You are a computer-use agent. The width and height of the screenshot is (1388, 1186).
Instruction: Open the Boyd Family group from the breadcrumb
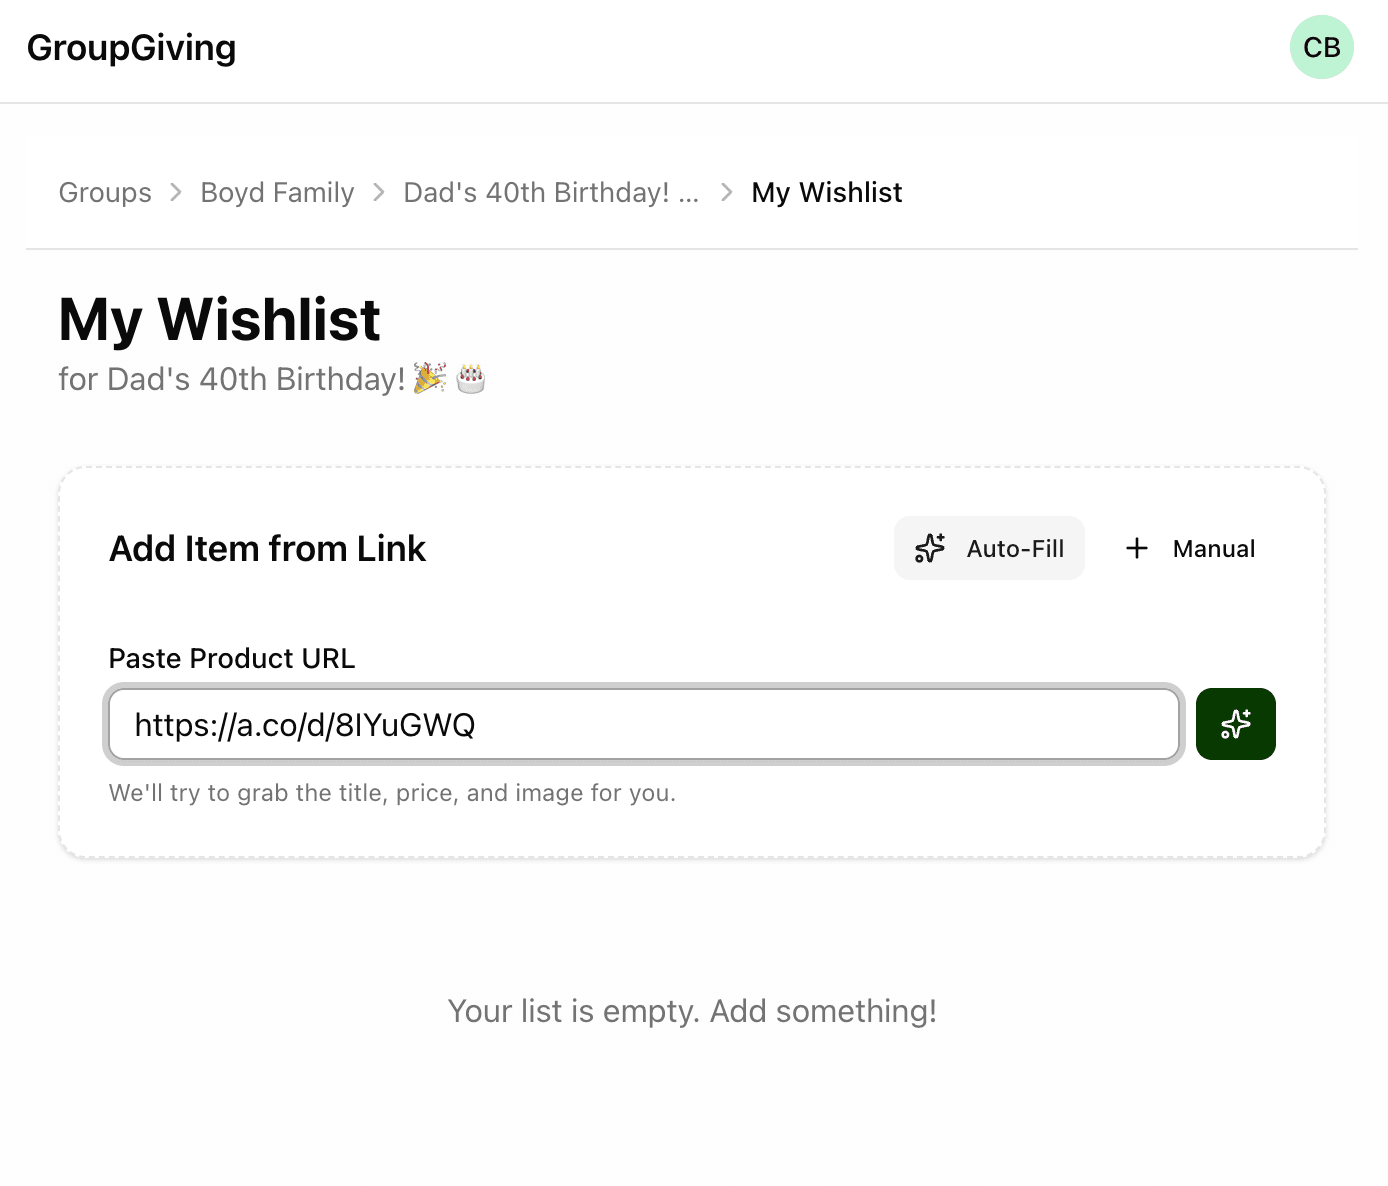[277, 192]
